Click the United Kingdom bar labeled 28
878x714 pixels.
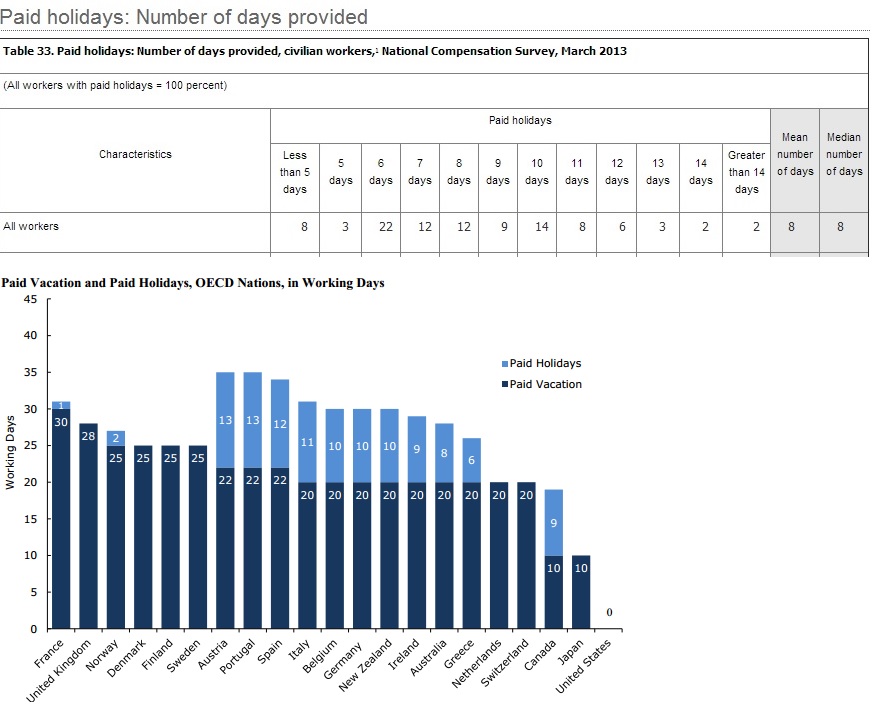(88, 530)
